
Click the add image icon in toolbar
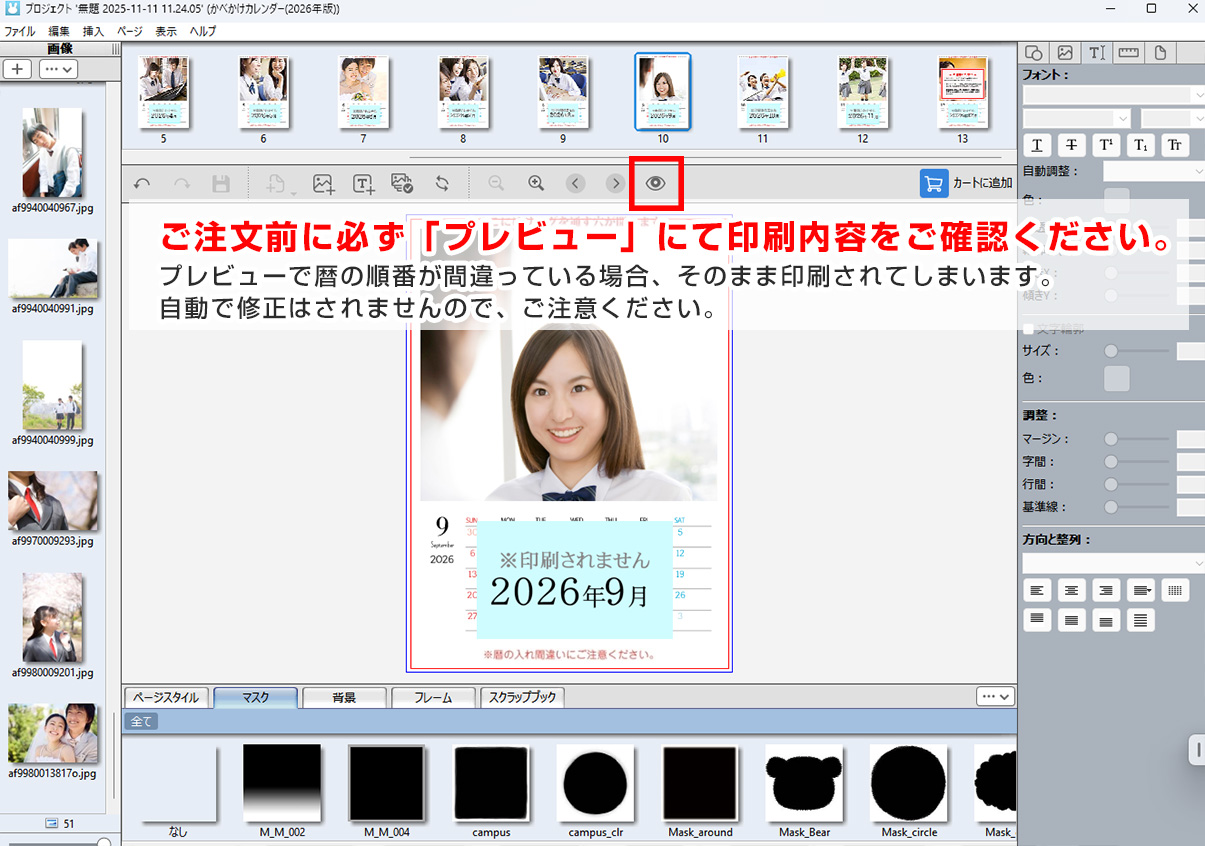323,183
